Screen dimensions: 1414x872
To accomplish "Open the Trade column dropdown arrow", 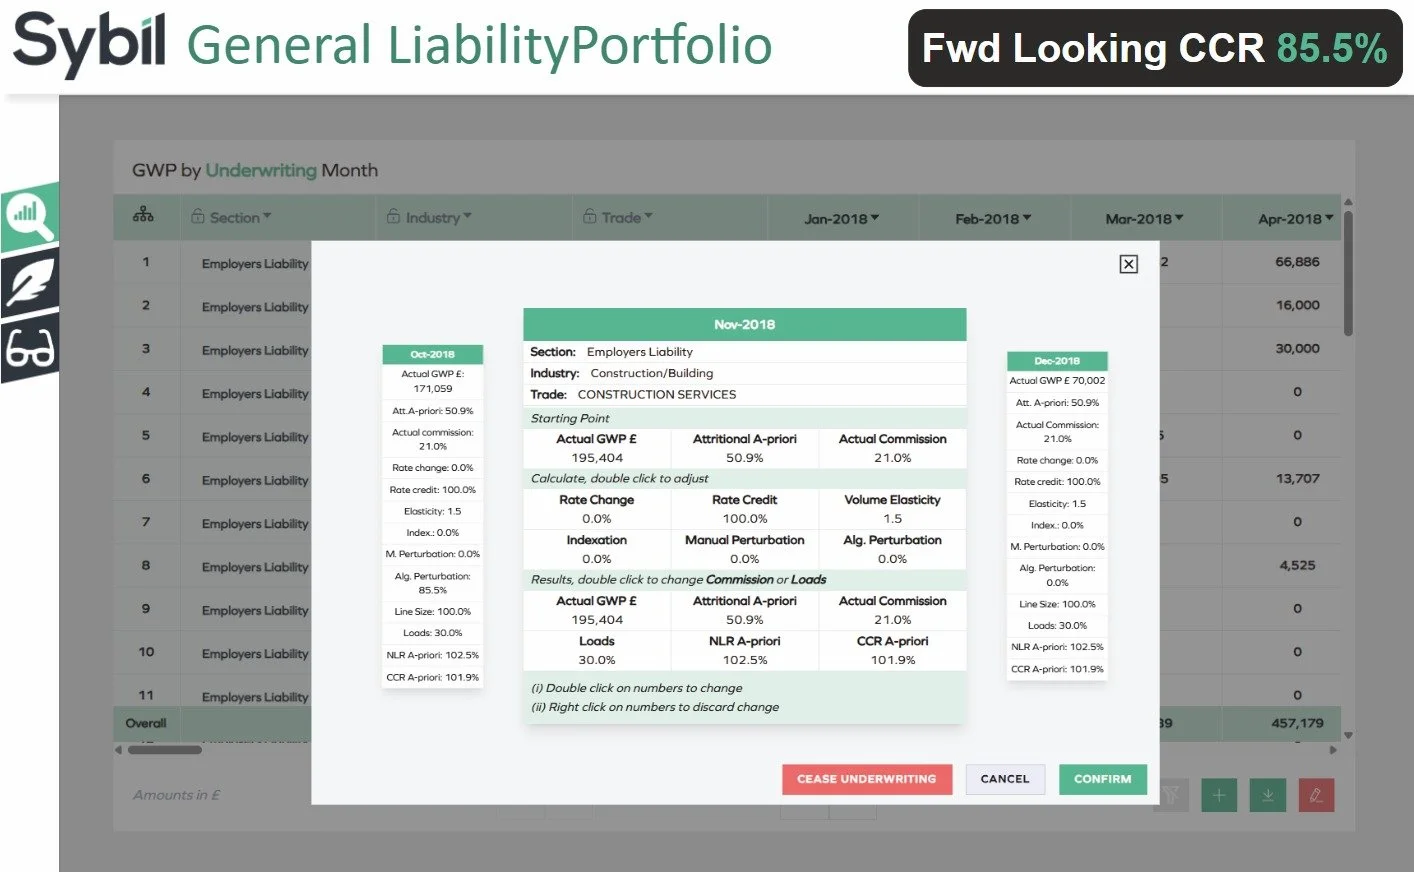I will point(648,217).
